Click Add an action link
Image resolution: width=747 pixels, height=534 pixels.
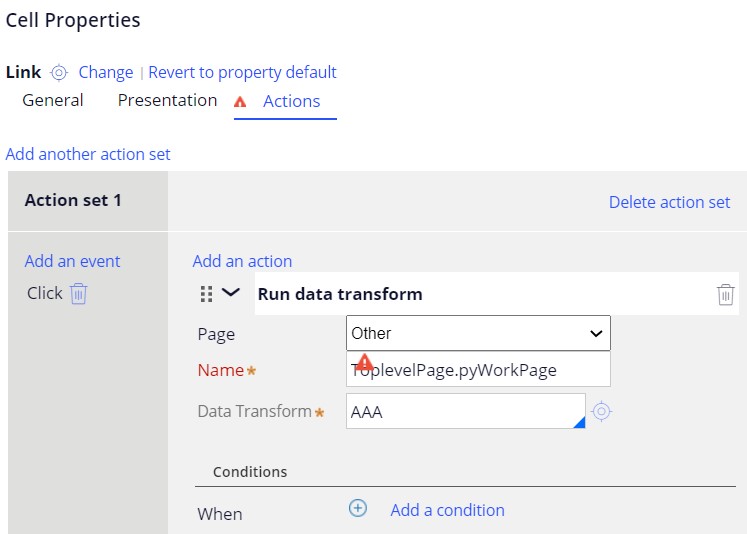point(242,261)
